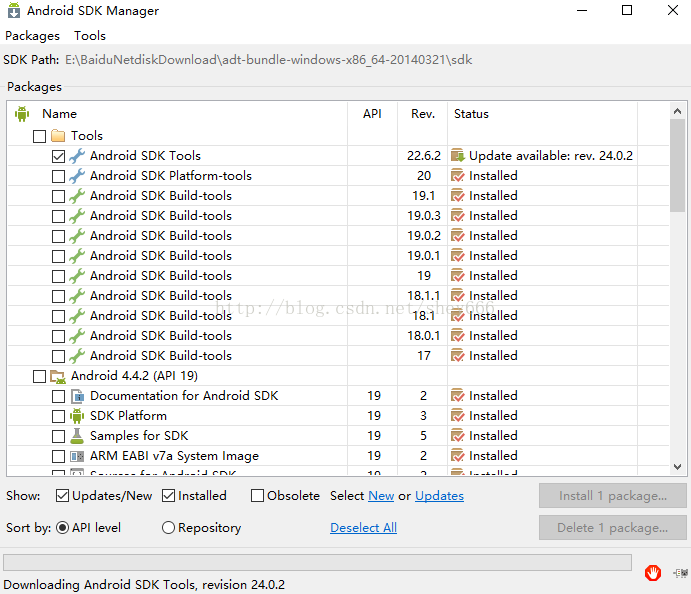Viewport: 691px width, 594px height.
Task: Enable the Obsolete checkbox
Action: pyautogui.click(x=257, y=496)
